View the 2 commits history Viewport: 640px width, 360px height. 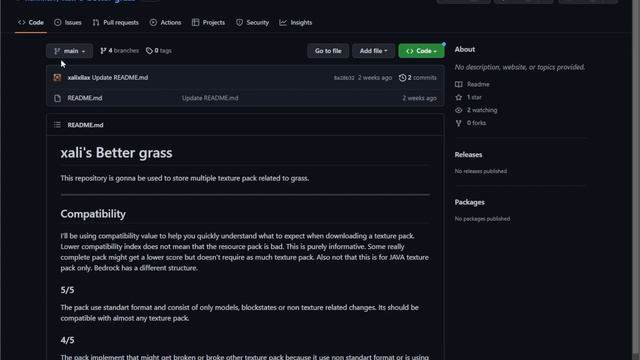coord(418,78)
